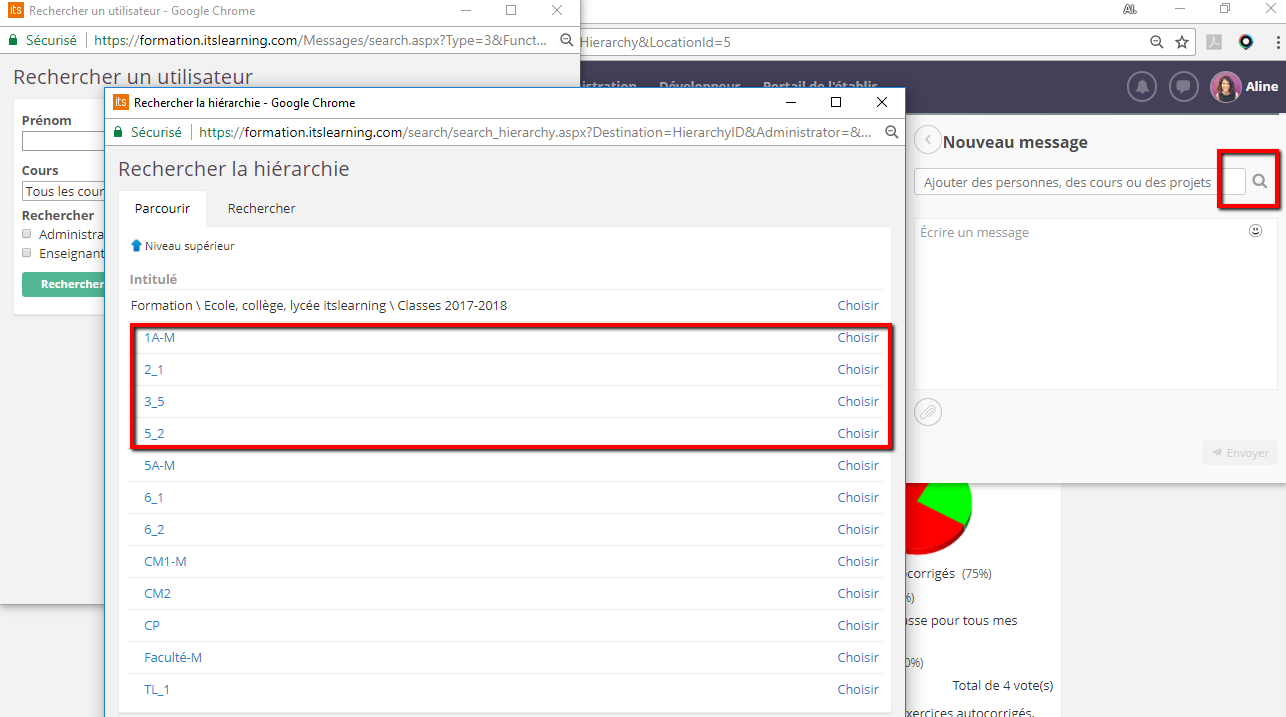Open the Faculté-M hierarchy entry

pos(173,657)
